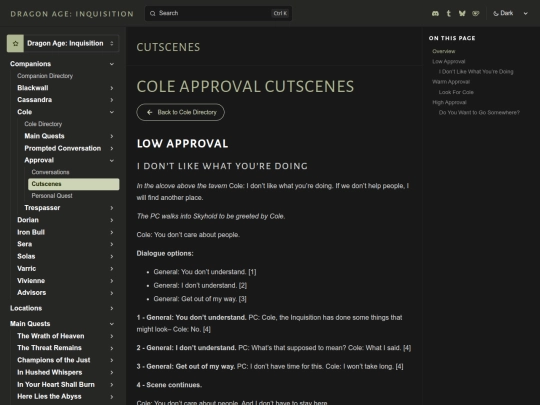Click the search magnifier icon
Screen dimensions: 540x405
pyautogui.click(x=153, y=13)
